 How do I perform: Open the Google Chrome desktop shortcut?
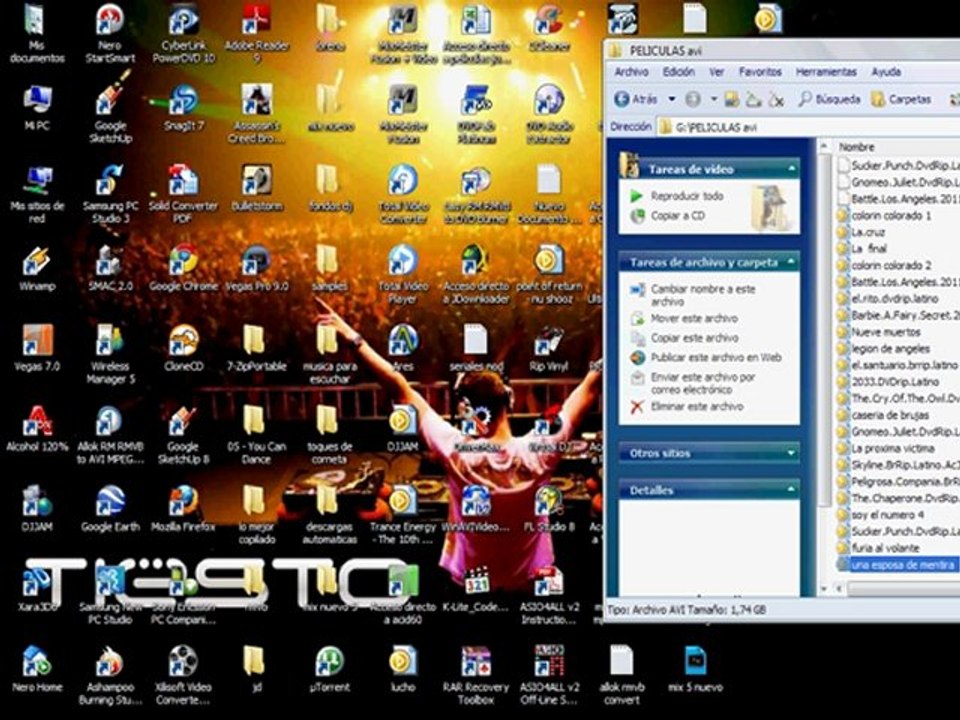[x=183, y=268]
